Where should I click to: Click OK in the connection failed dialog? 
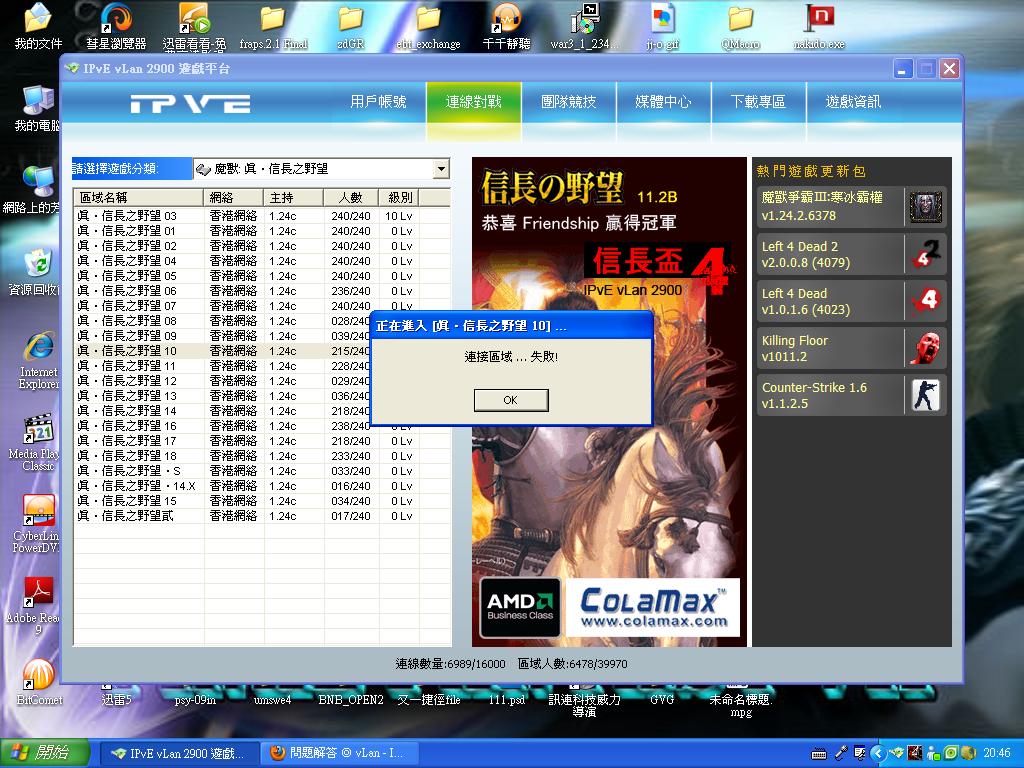[x=511, y=400]
